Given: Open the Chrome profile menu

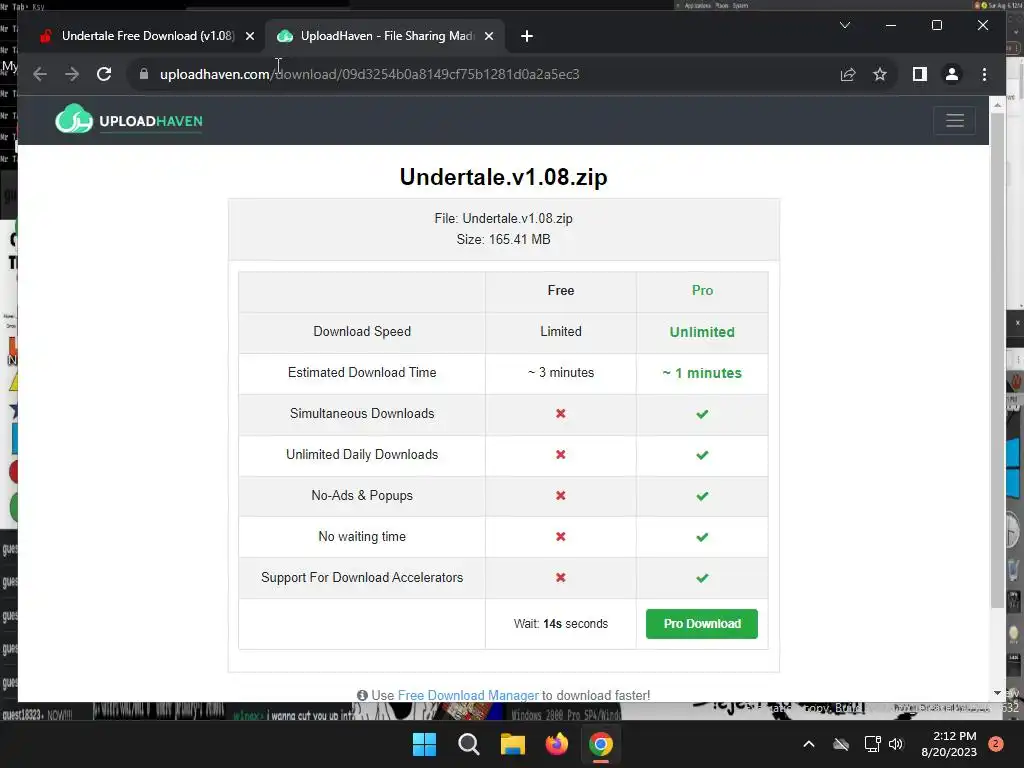Looking at the screenshot, I should point(952,74).
